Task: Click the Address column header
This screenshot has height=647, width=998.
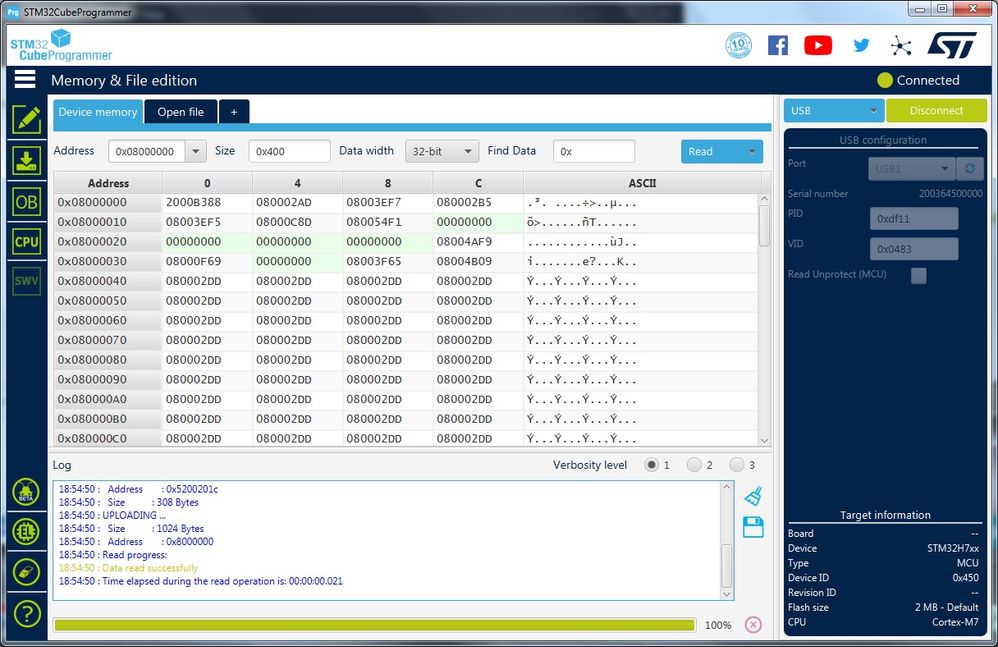Action: 108,183
